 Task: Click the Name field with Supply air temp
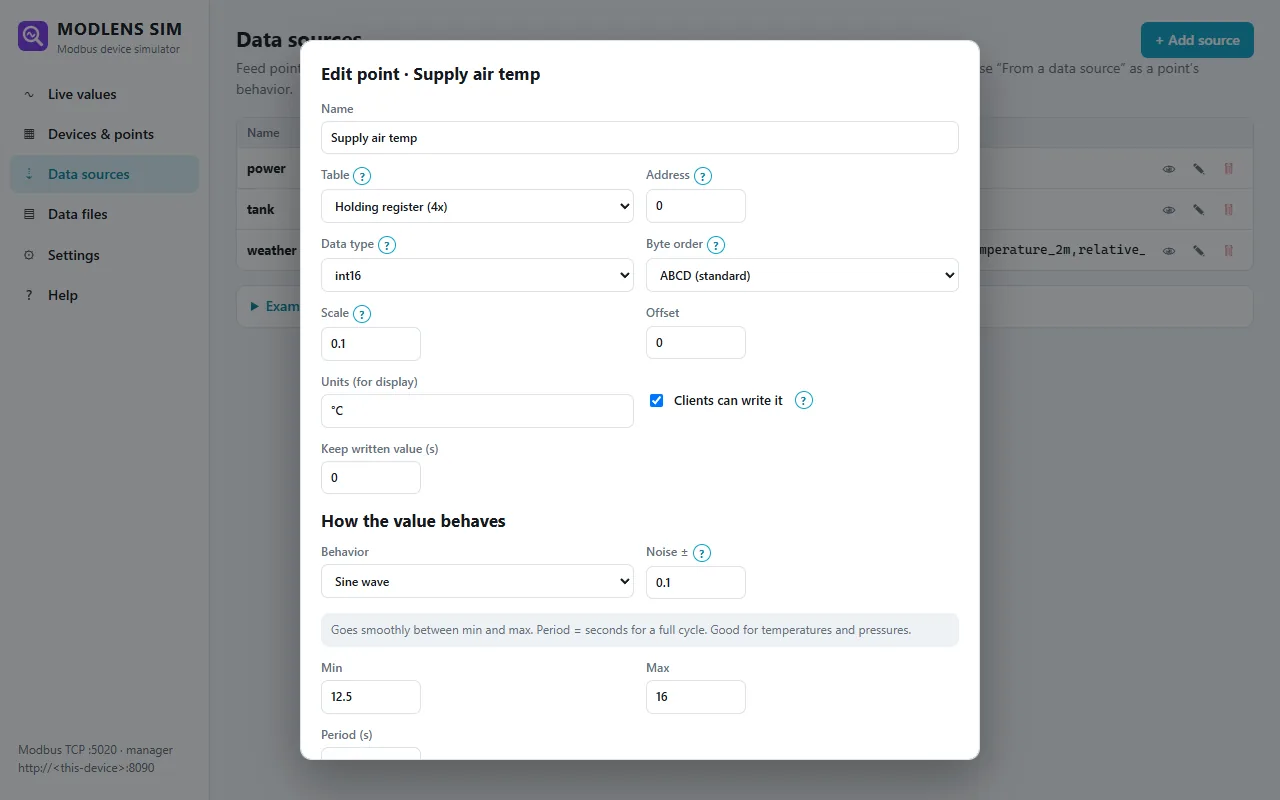pos(640,138)
